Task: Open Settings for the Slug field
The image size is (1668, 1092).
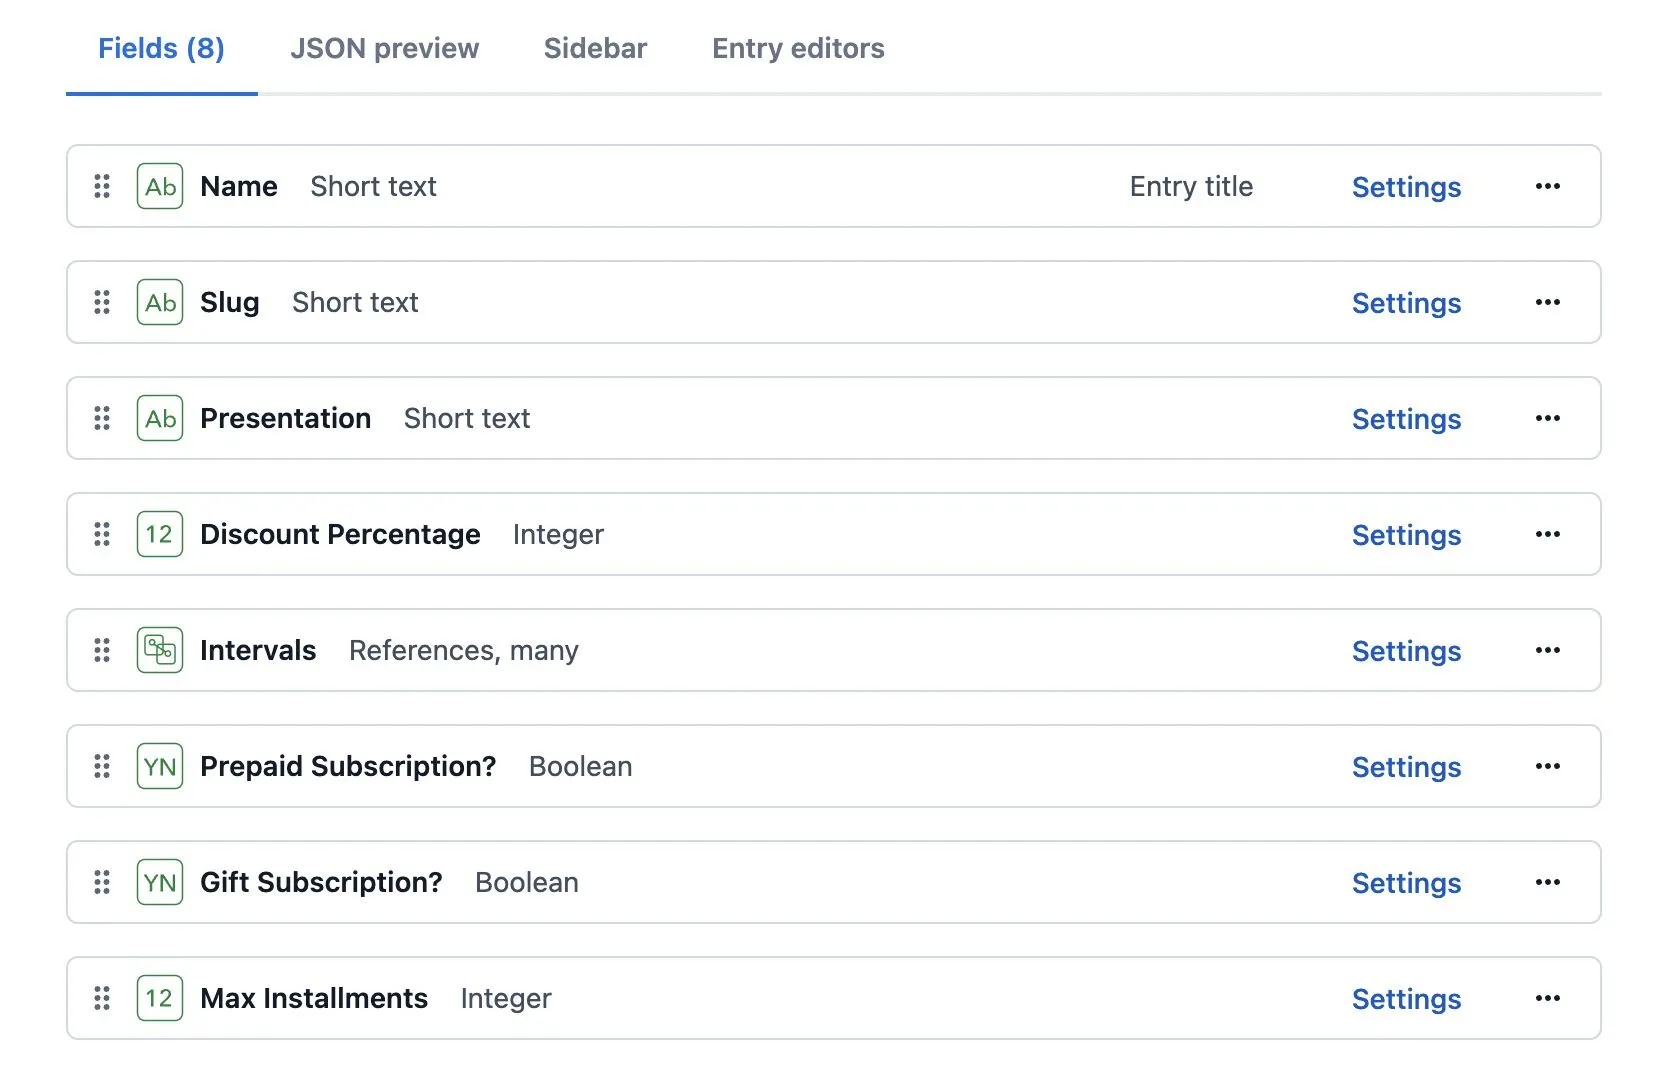Action: (1406, 303)
